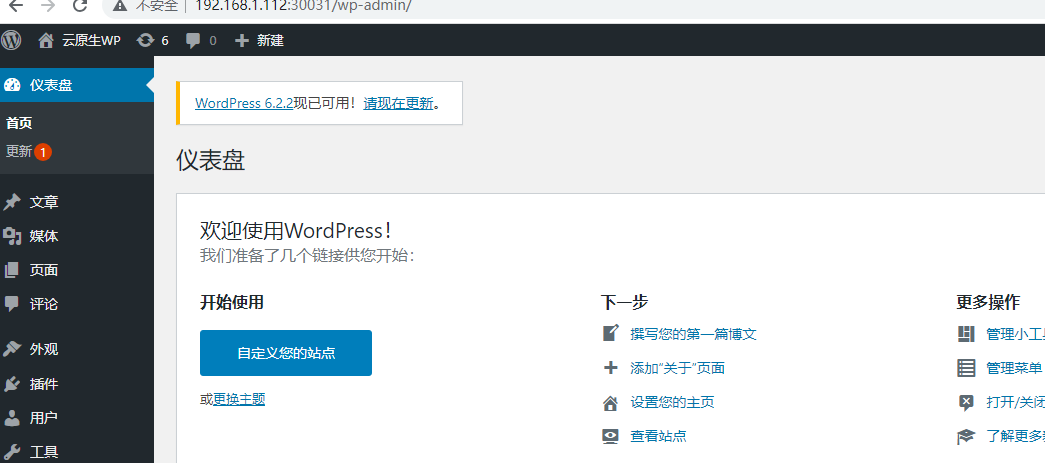Click the wrench icon for 工具

tap(12, 452)
